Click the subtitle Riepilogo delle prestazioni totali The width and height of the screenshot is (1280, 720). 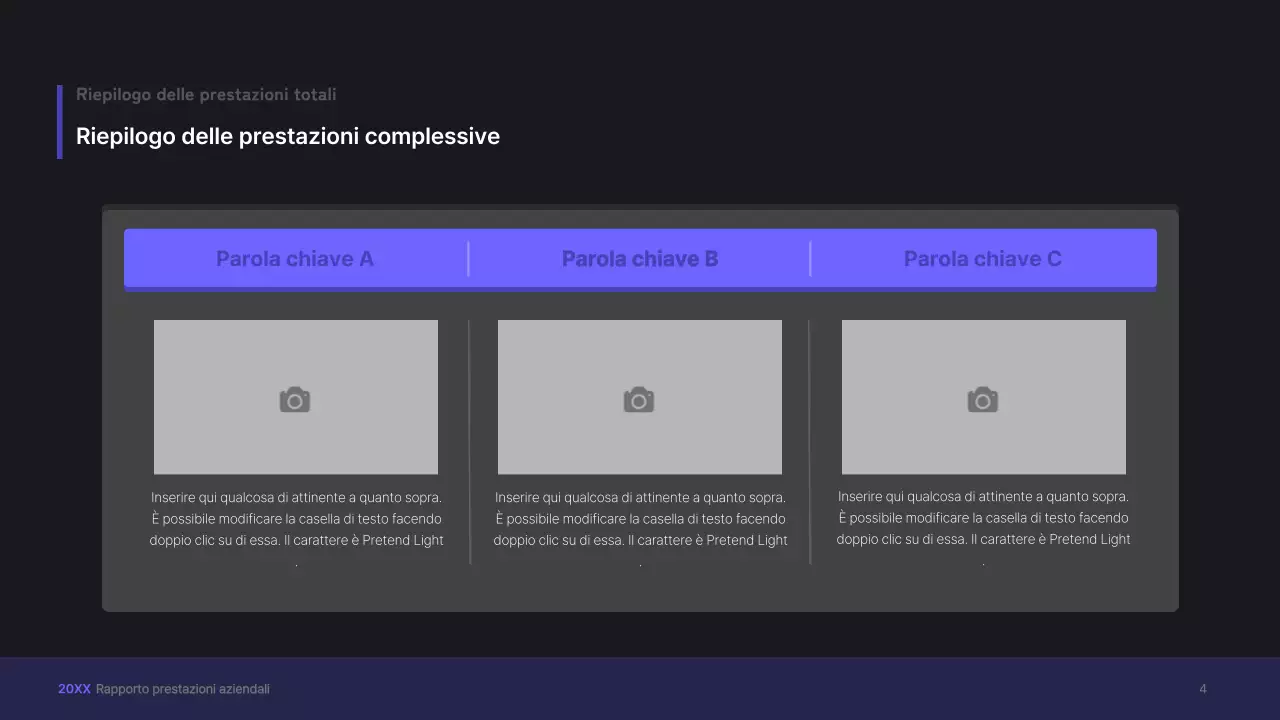(205, 94)
